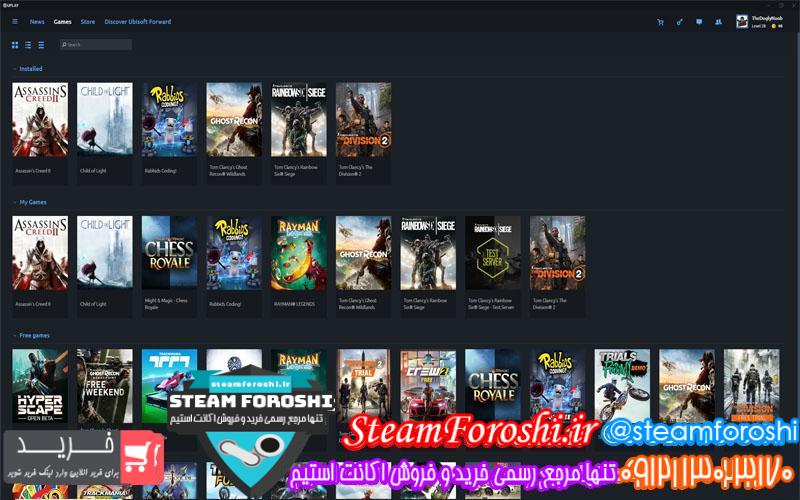Click the games search field
The width and height of the screenshot is (800, 500).
coord(96,45)
